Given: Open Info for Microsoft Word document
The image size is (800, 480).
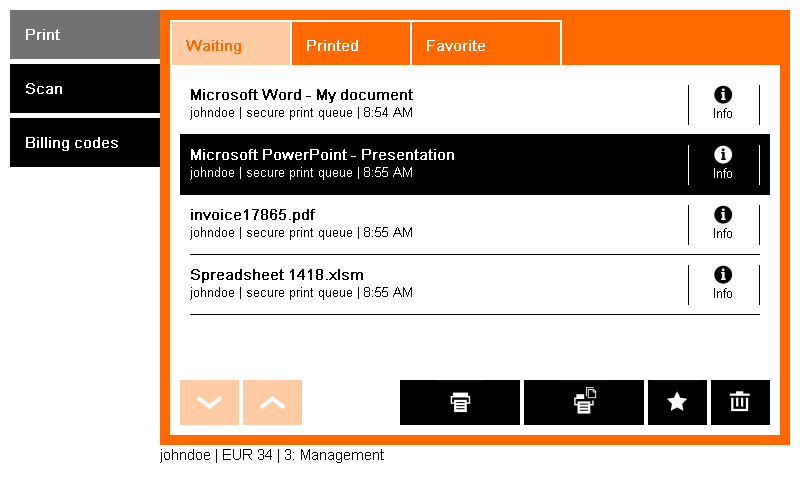Looking at the screenshot, I should coord(723,104).
